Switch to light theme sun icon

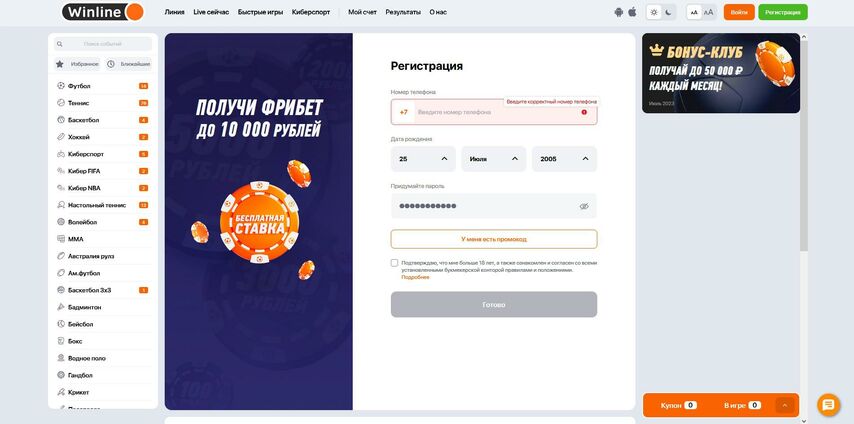[x=654, y=12]
